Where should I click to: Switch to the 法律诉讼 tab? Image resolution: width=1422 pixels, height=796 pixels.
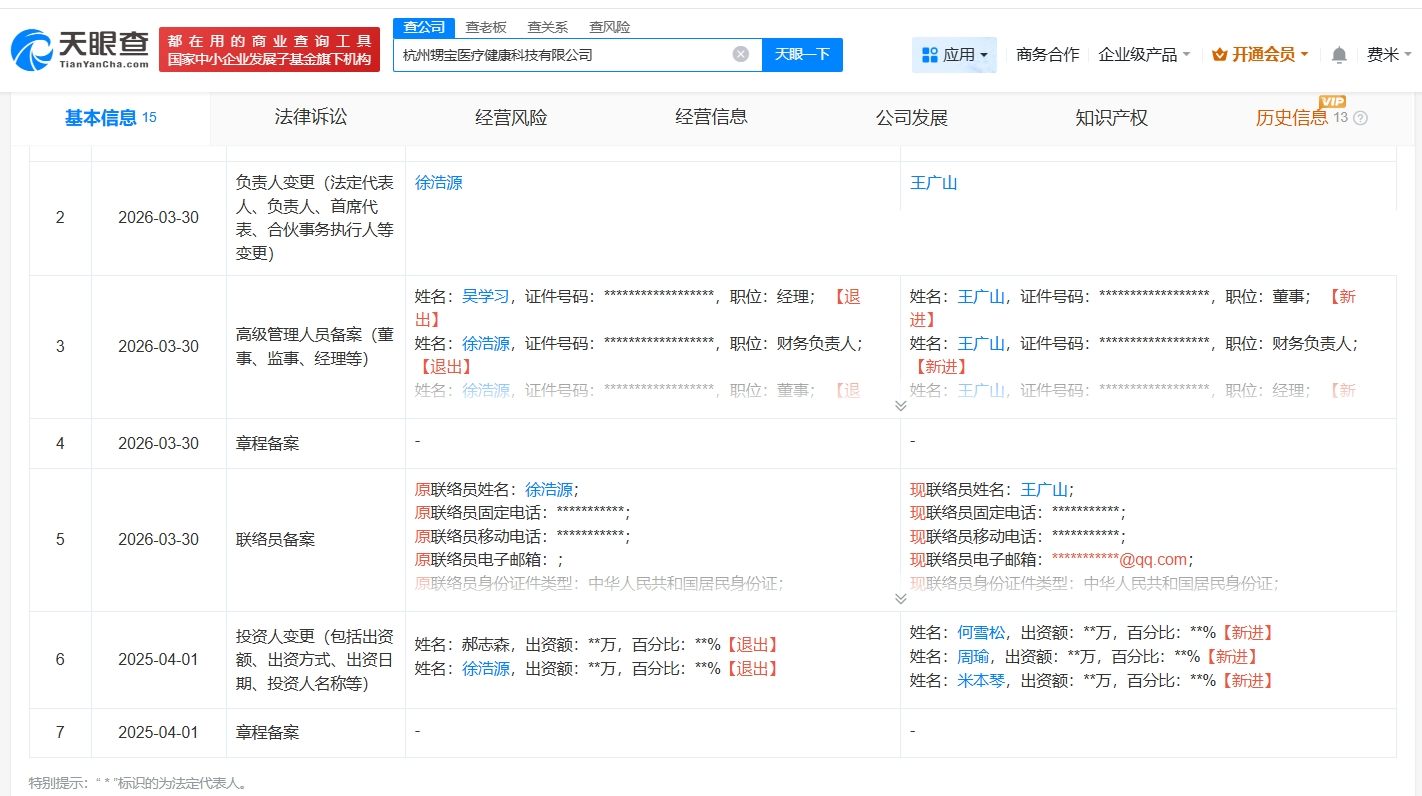311,117
